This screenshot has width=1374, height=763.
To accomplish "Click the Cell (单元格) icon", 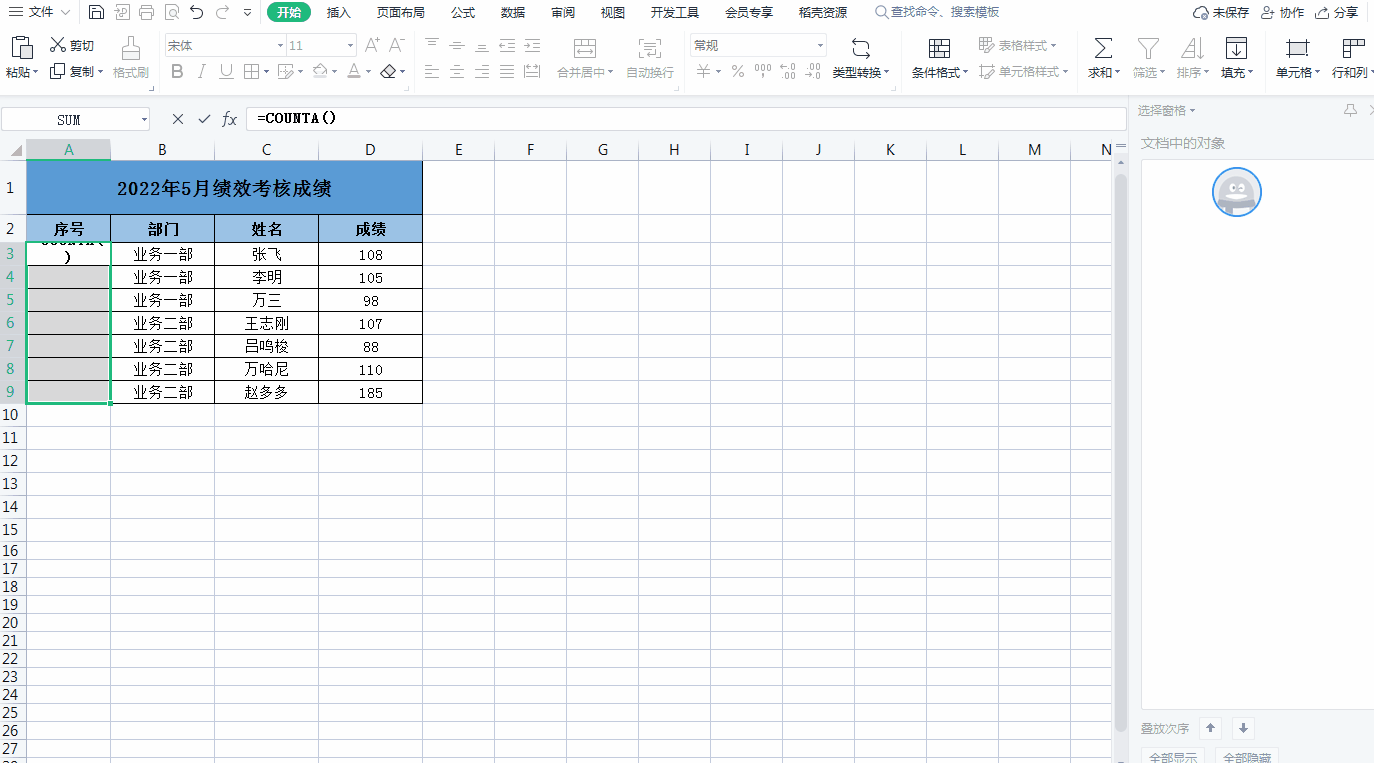I will pos(1298,48).
